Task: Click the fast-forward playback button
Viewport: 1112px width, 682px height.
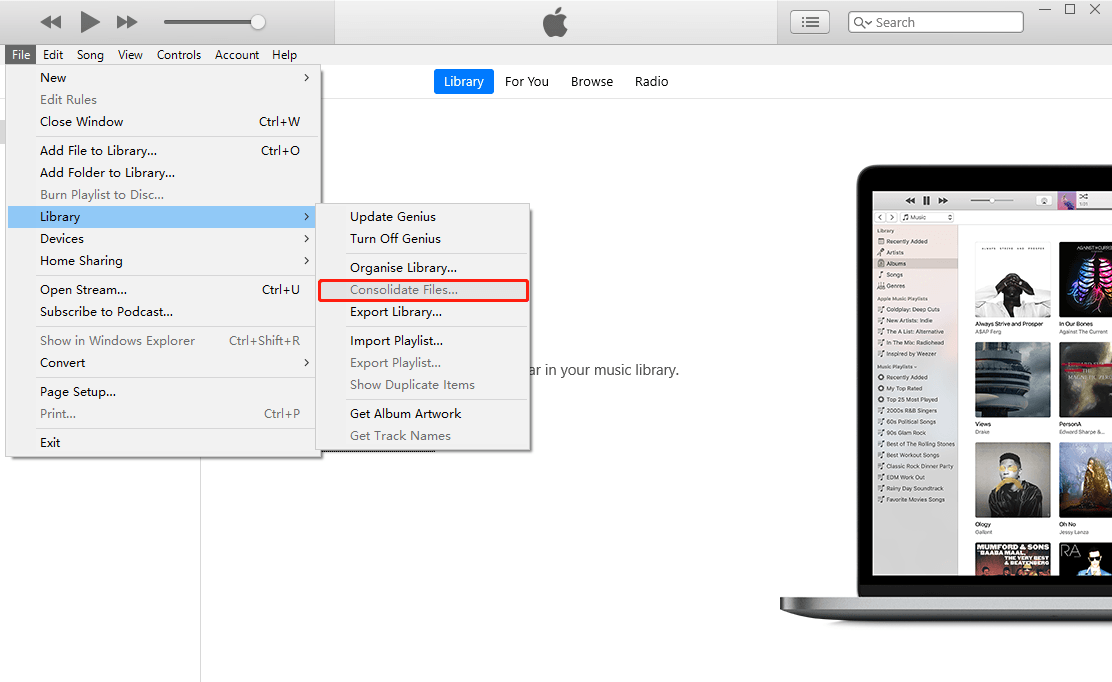Action: click(x=127, y=22)
